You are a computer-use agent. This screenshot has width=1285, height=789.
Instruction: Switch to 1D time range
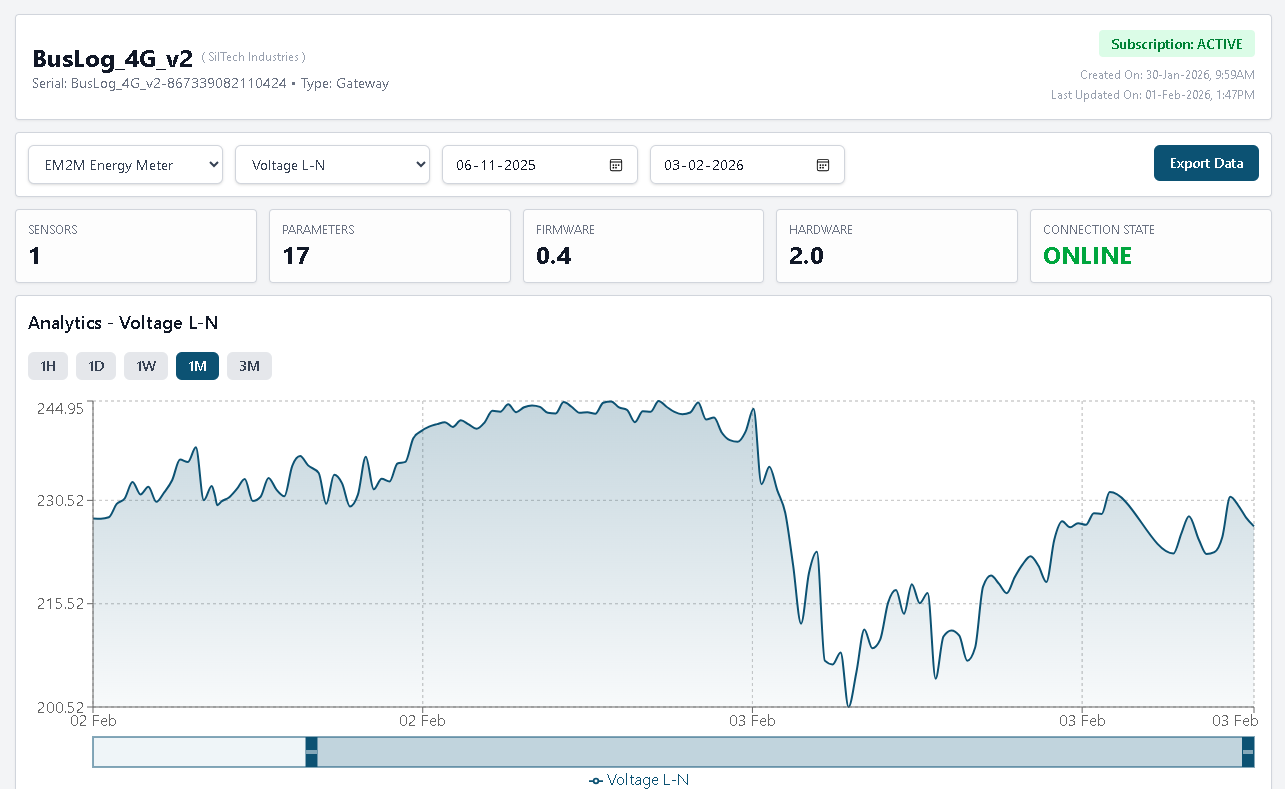point(96,366)
